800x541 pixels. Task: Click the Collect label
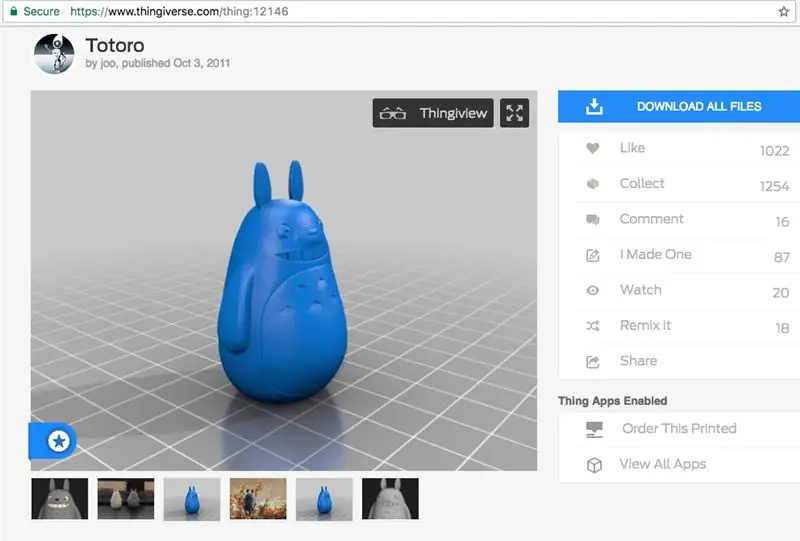coord(642,183)
